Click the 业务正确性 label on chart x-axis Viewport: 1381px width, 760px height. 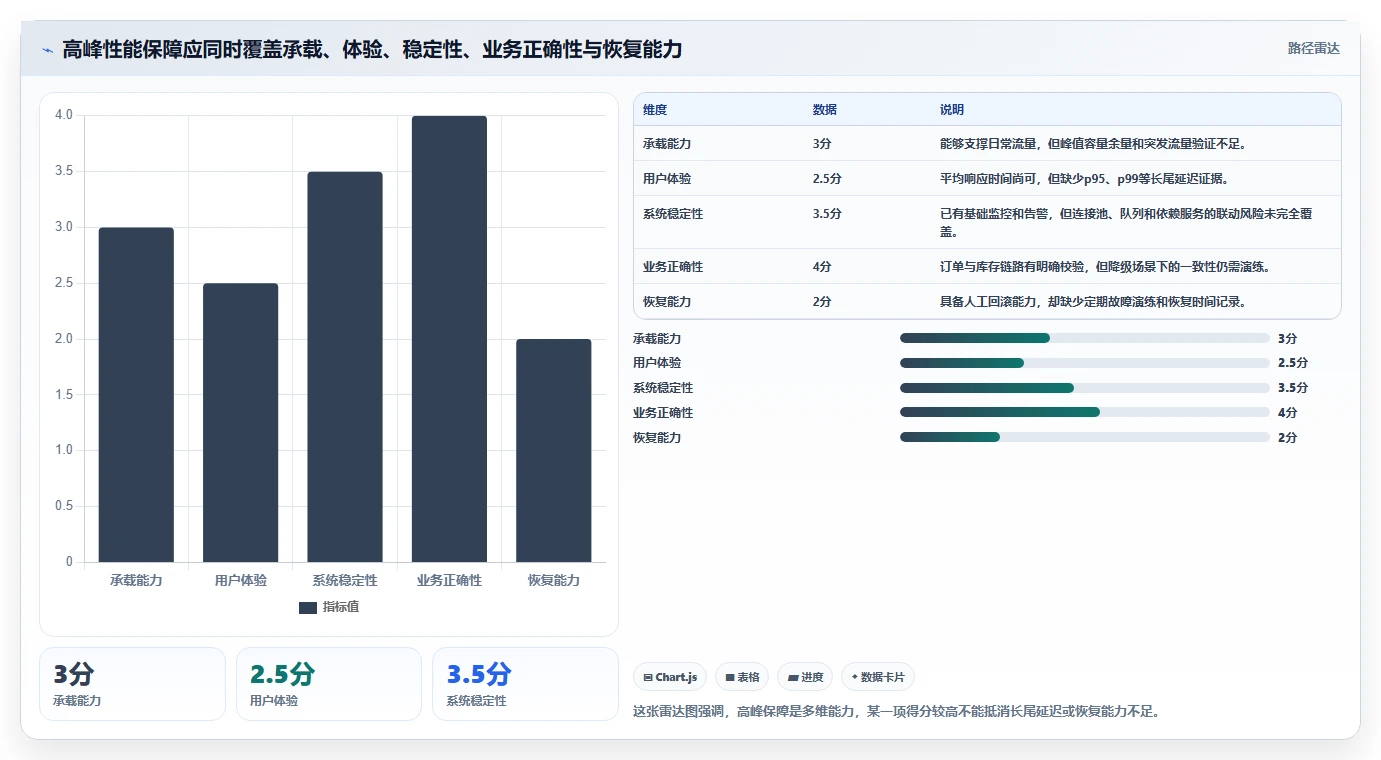[x=449, y=581]
